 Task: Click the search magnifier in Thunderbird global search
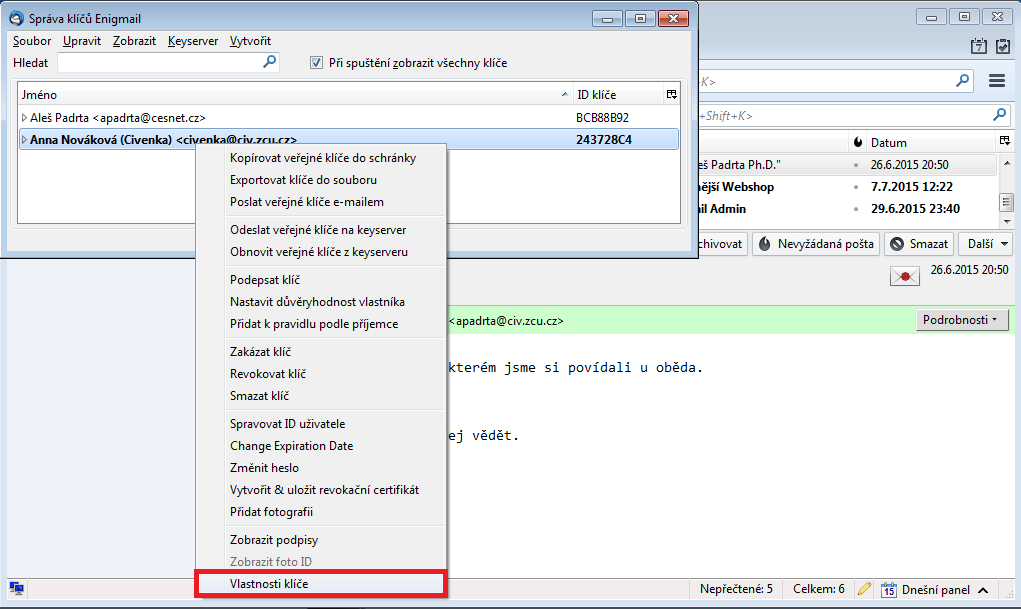962,81
